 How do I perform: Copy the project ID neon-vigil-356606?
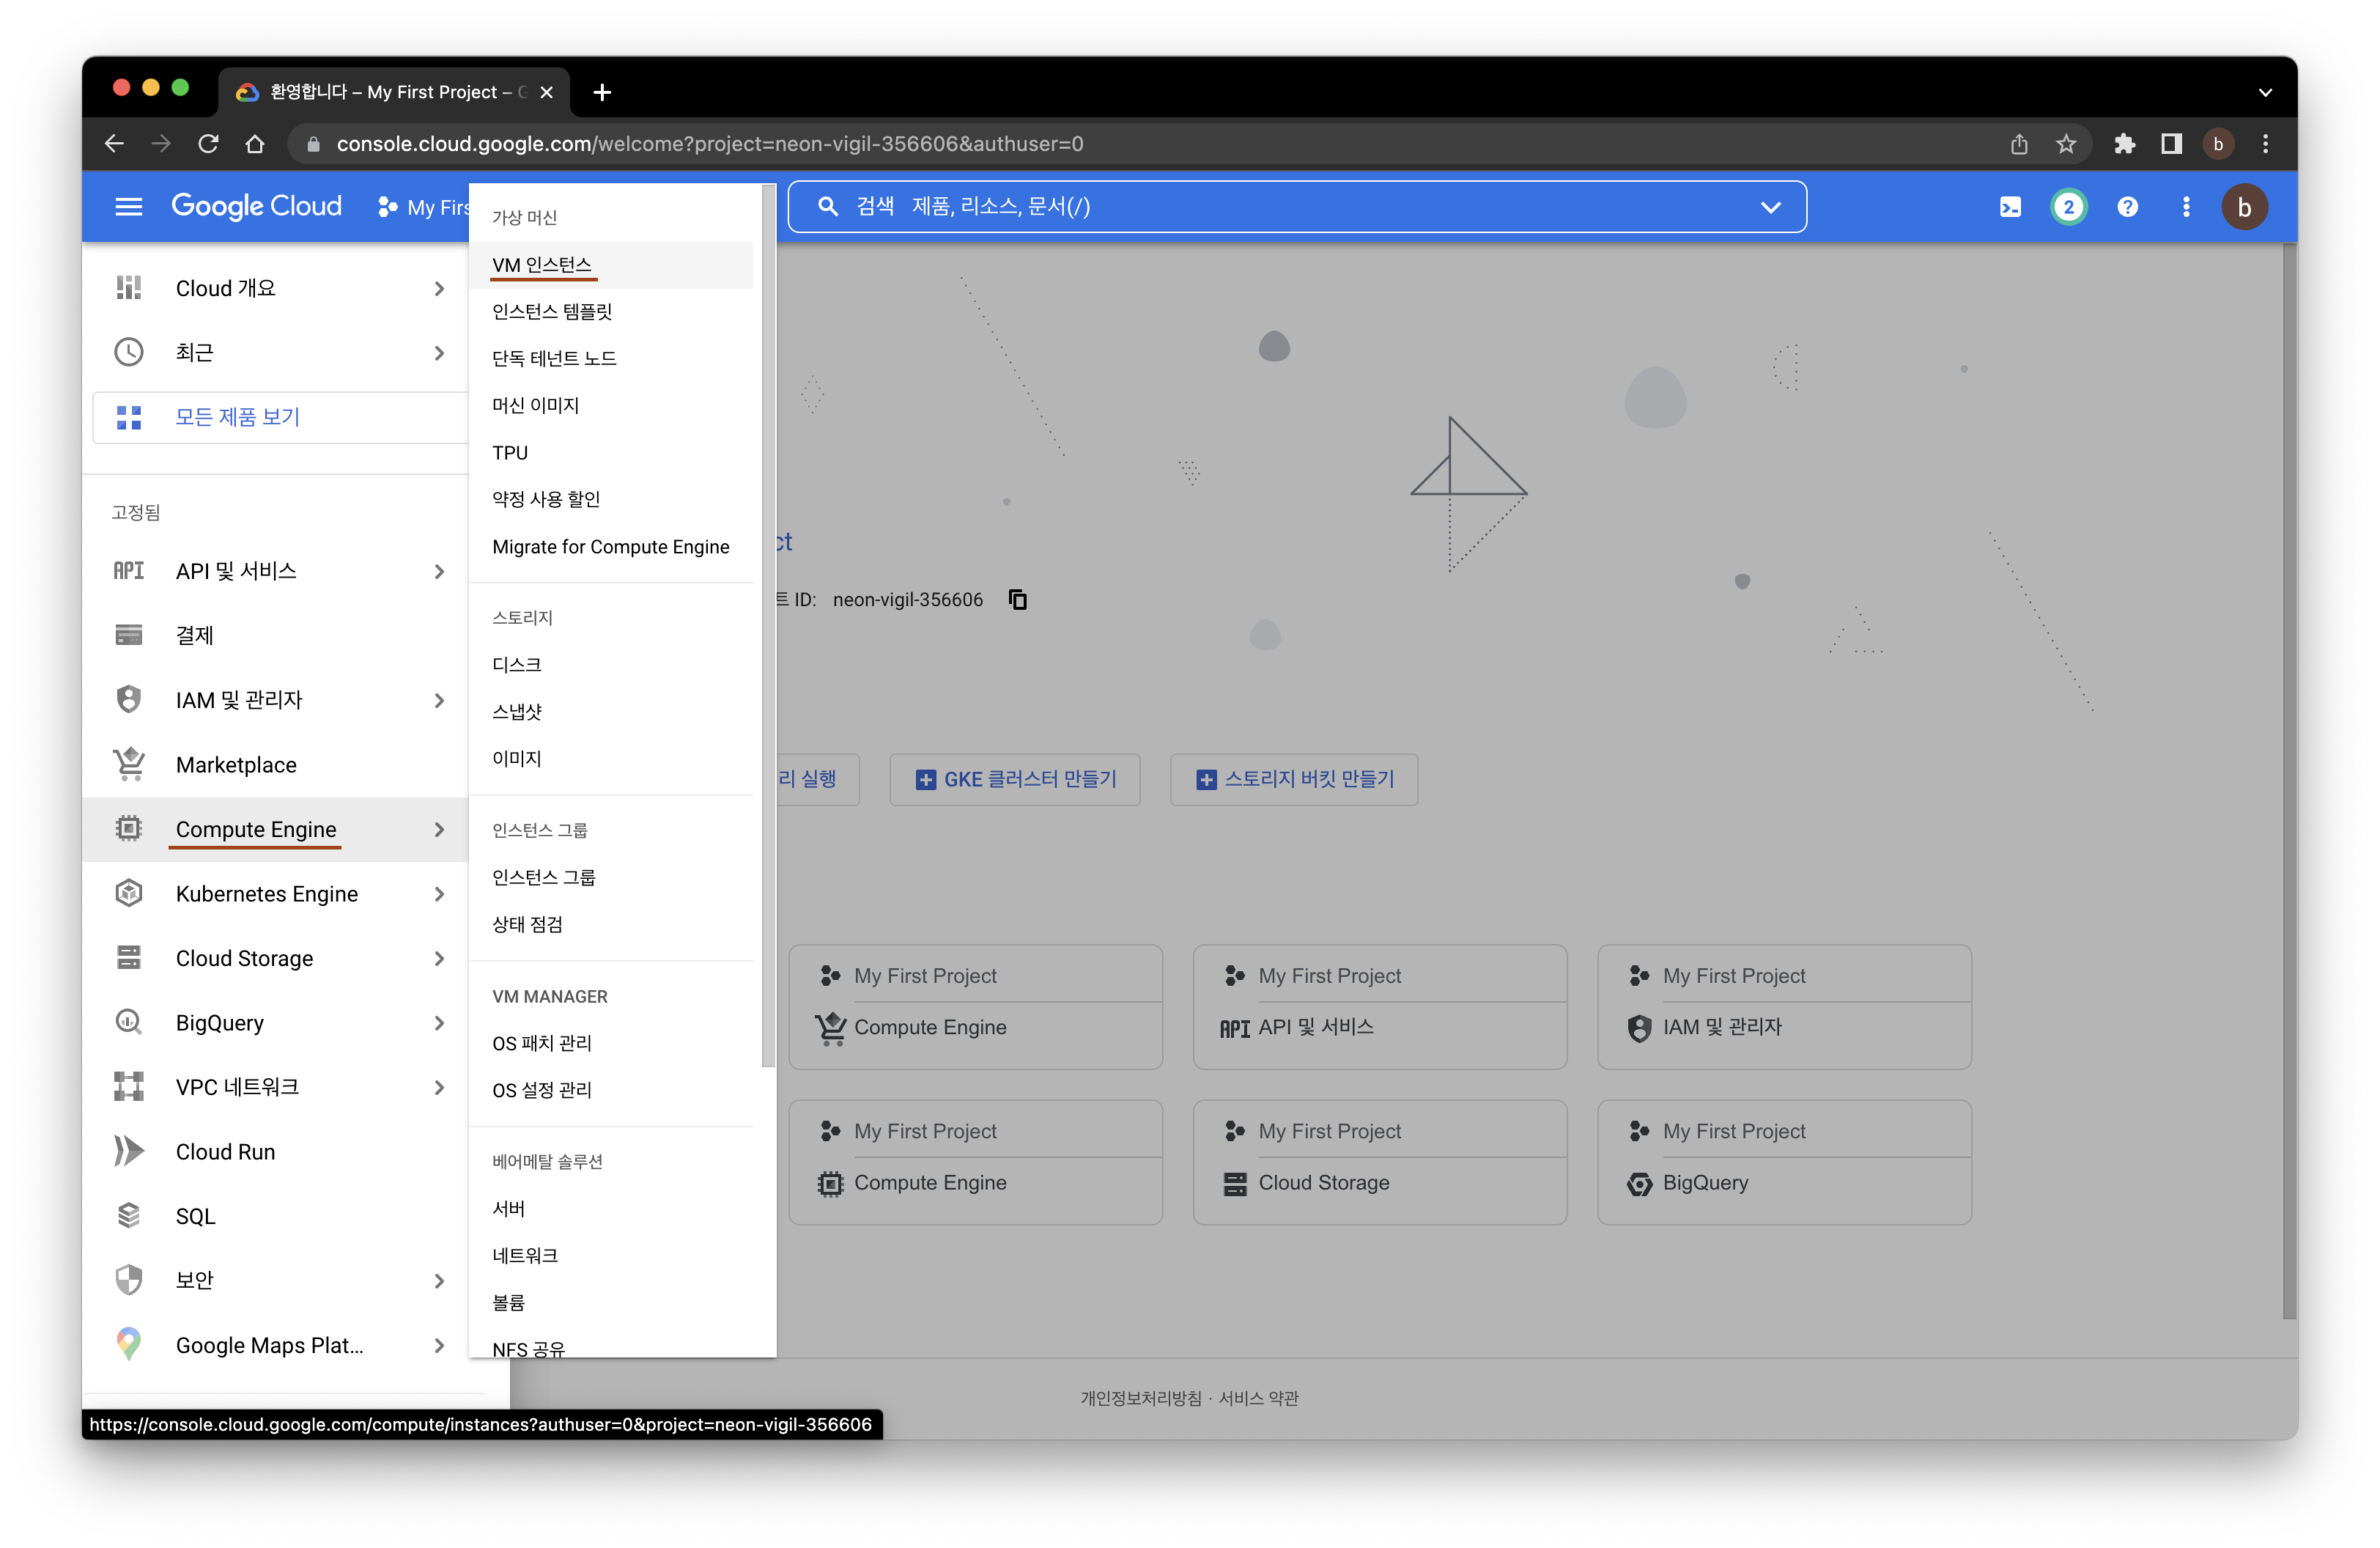coord(1018,599)
